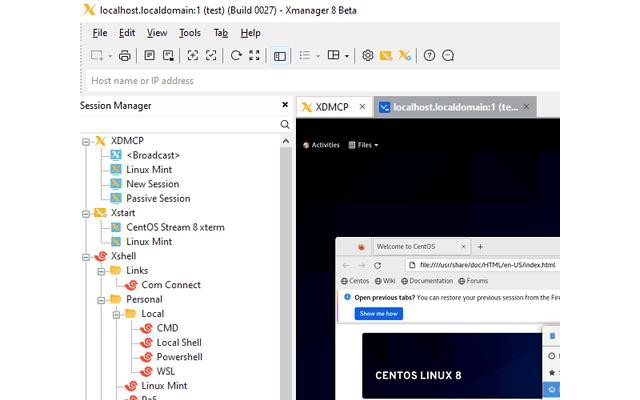Open the File menu
The image size is (640, 400).
(100, 33)
